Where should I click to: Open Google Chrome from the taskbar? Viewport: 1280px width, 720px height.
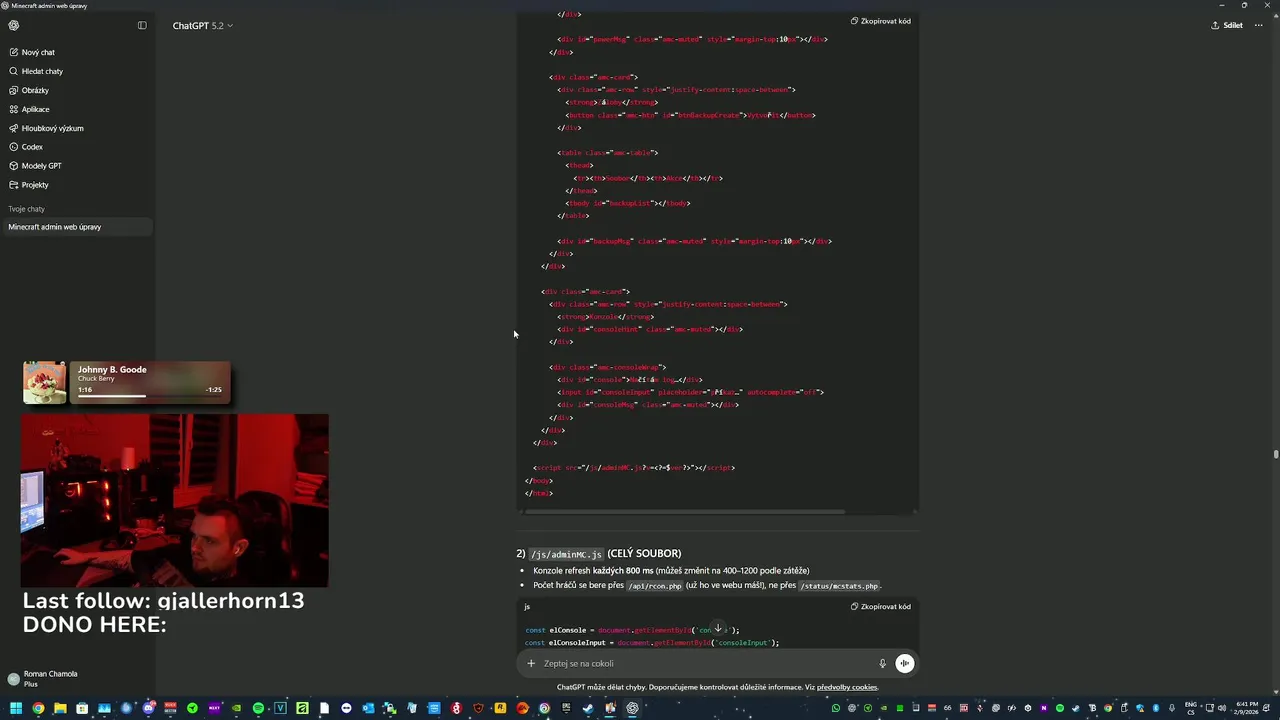[38, 708]
